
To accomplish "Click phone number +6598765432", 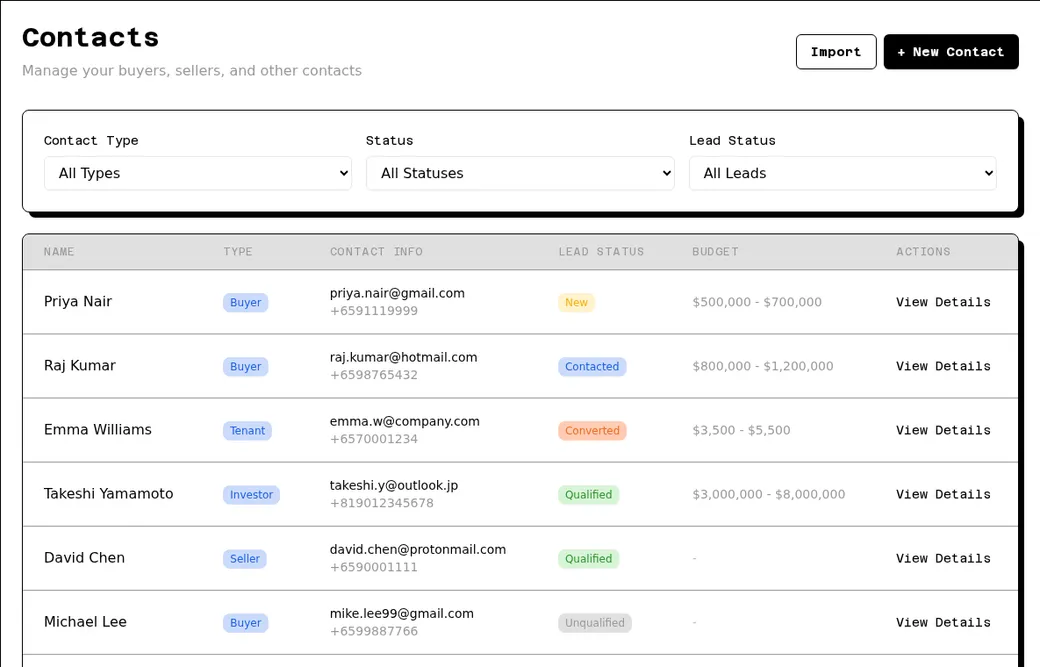I will click(x=374, y=375).
